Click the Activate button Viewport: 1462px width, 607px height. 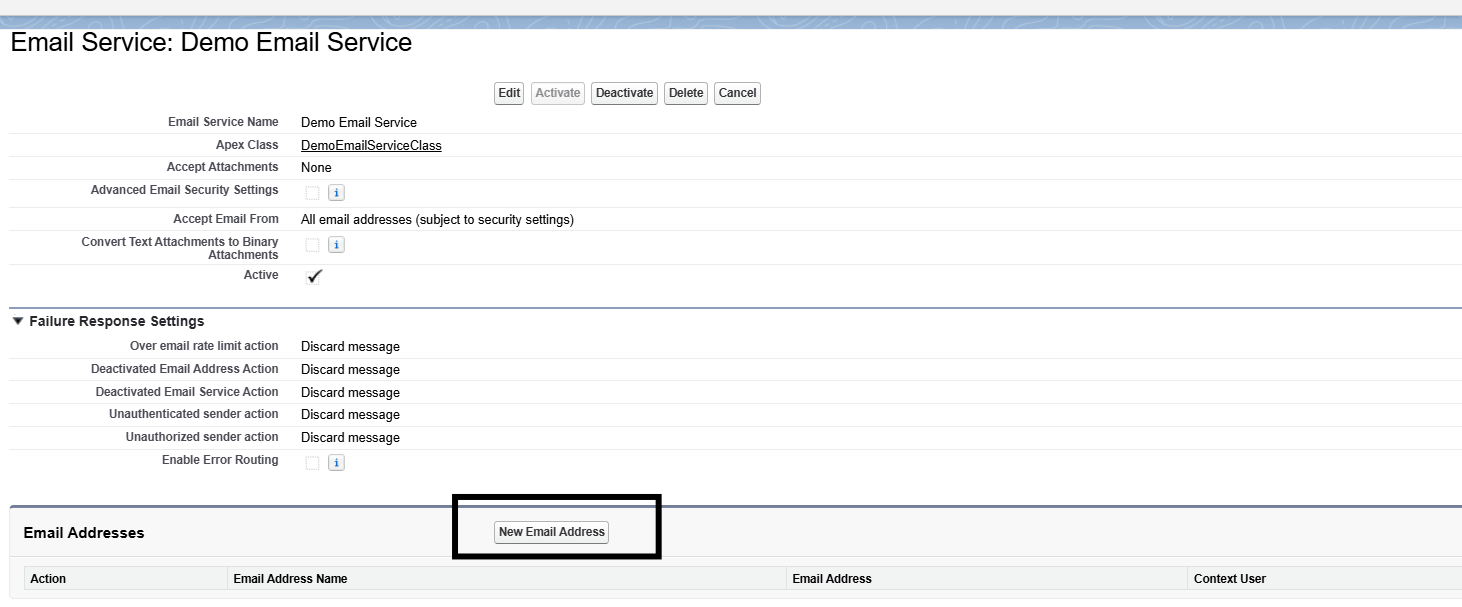[557, 92]
